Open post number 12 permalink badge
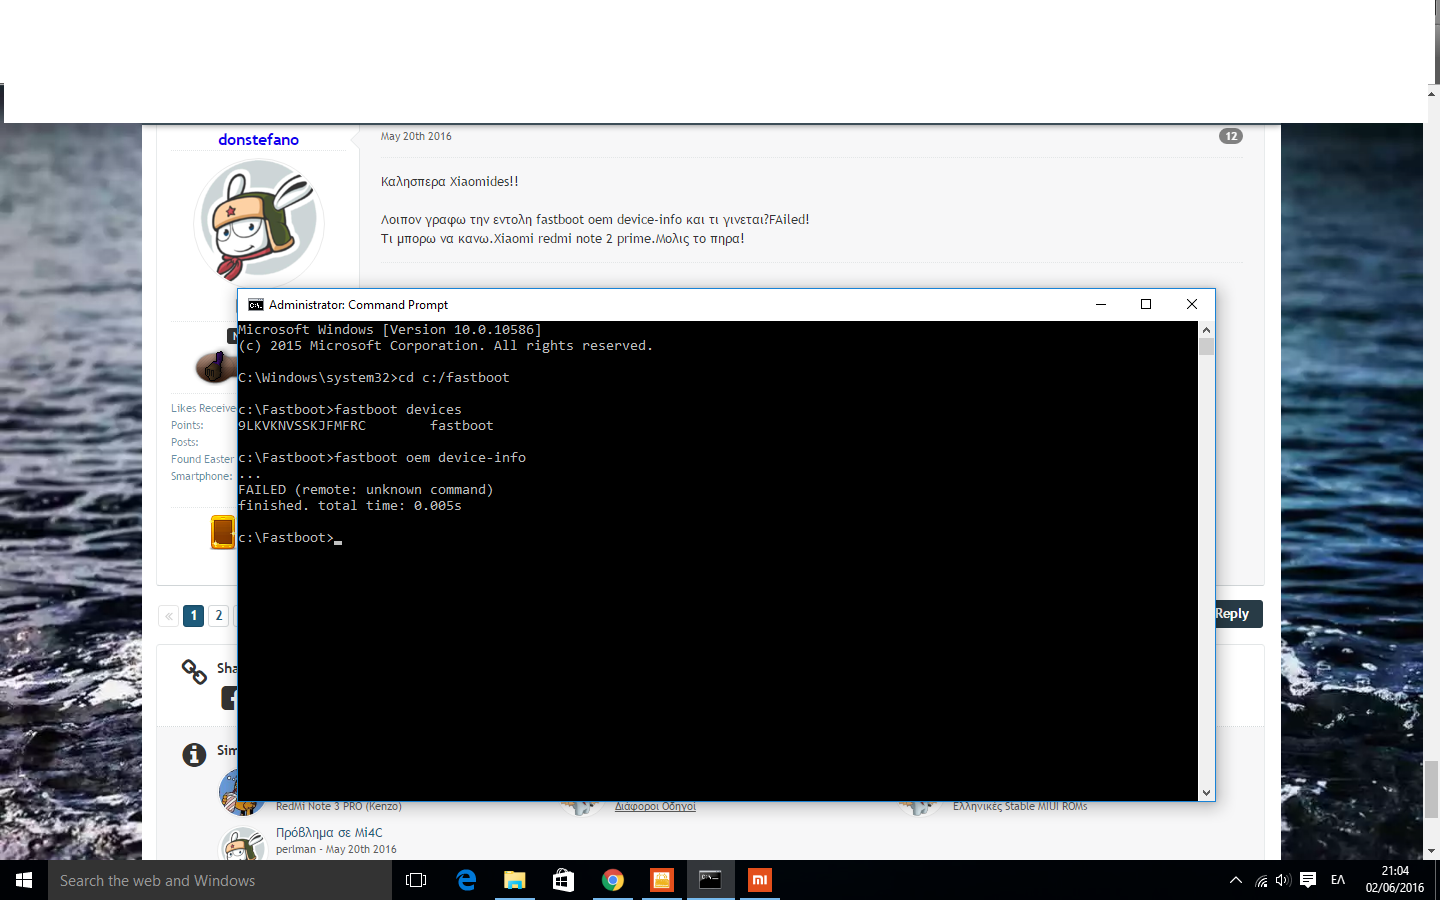1440x900 pixels. tap(1231, 136)
